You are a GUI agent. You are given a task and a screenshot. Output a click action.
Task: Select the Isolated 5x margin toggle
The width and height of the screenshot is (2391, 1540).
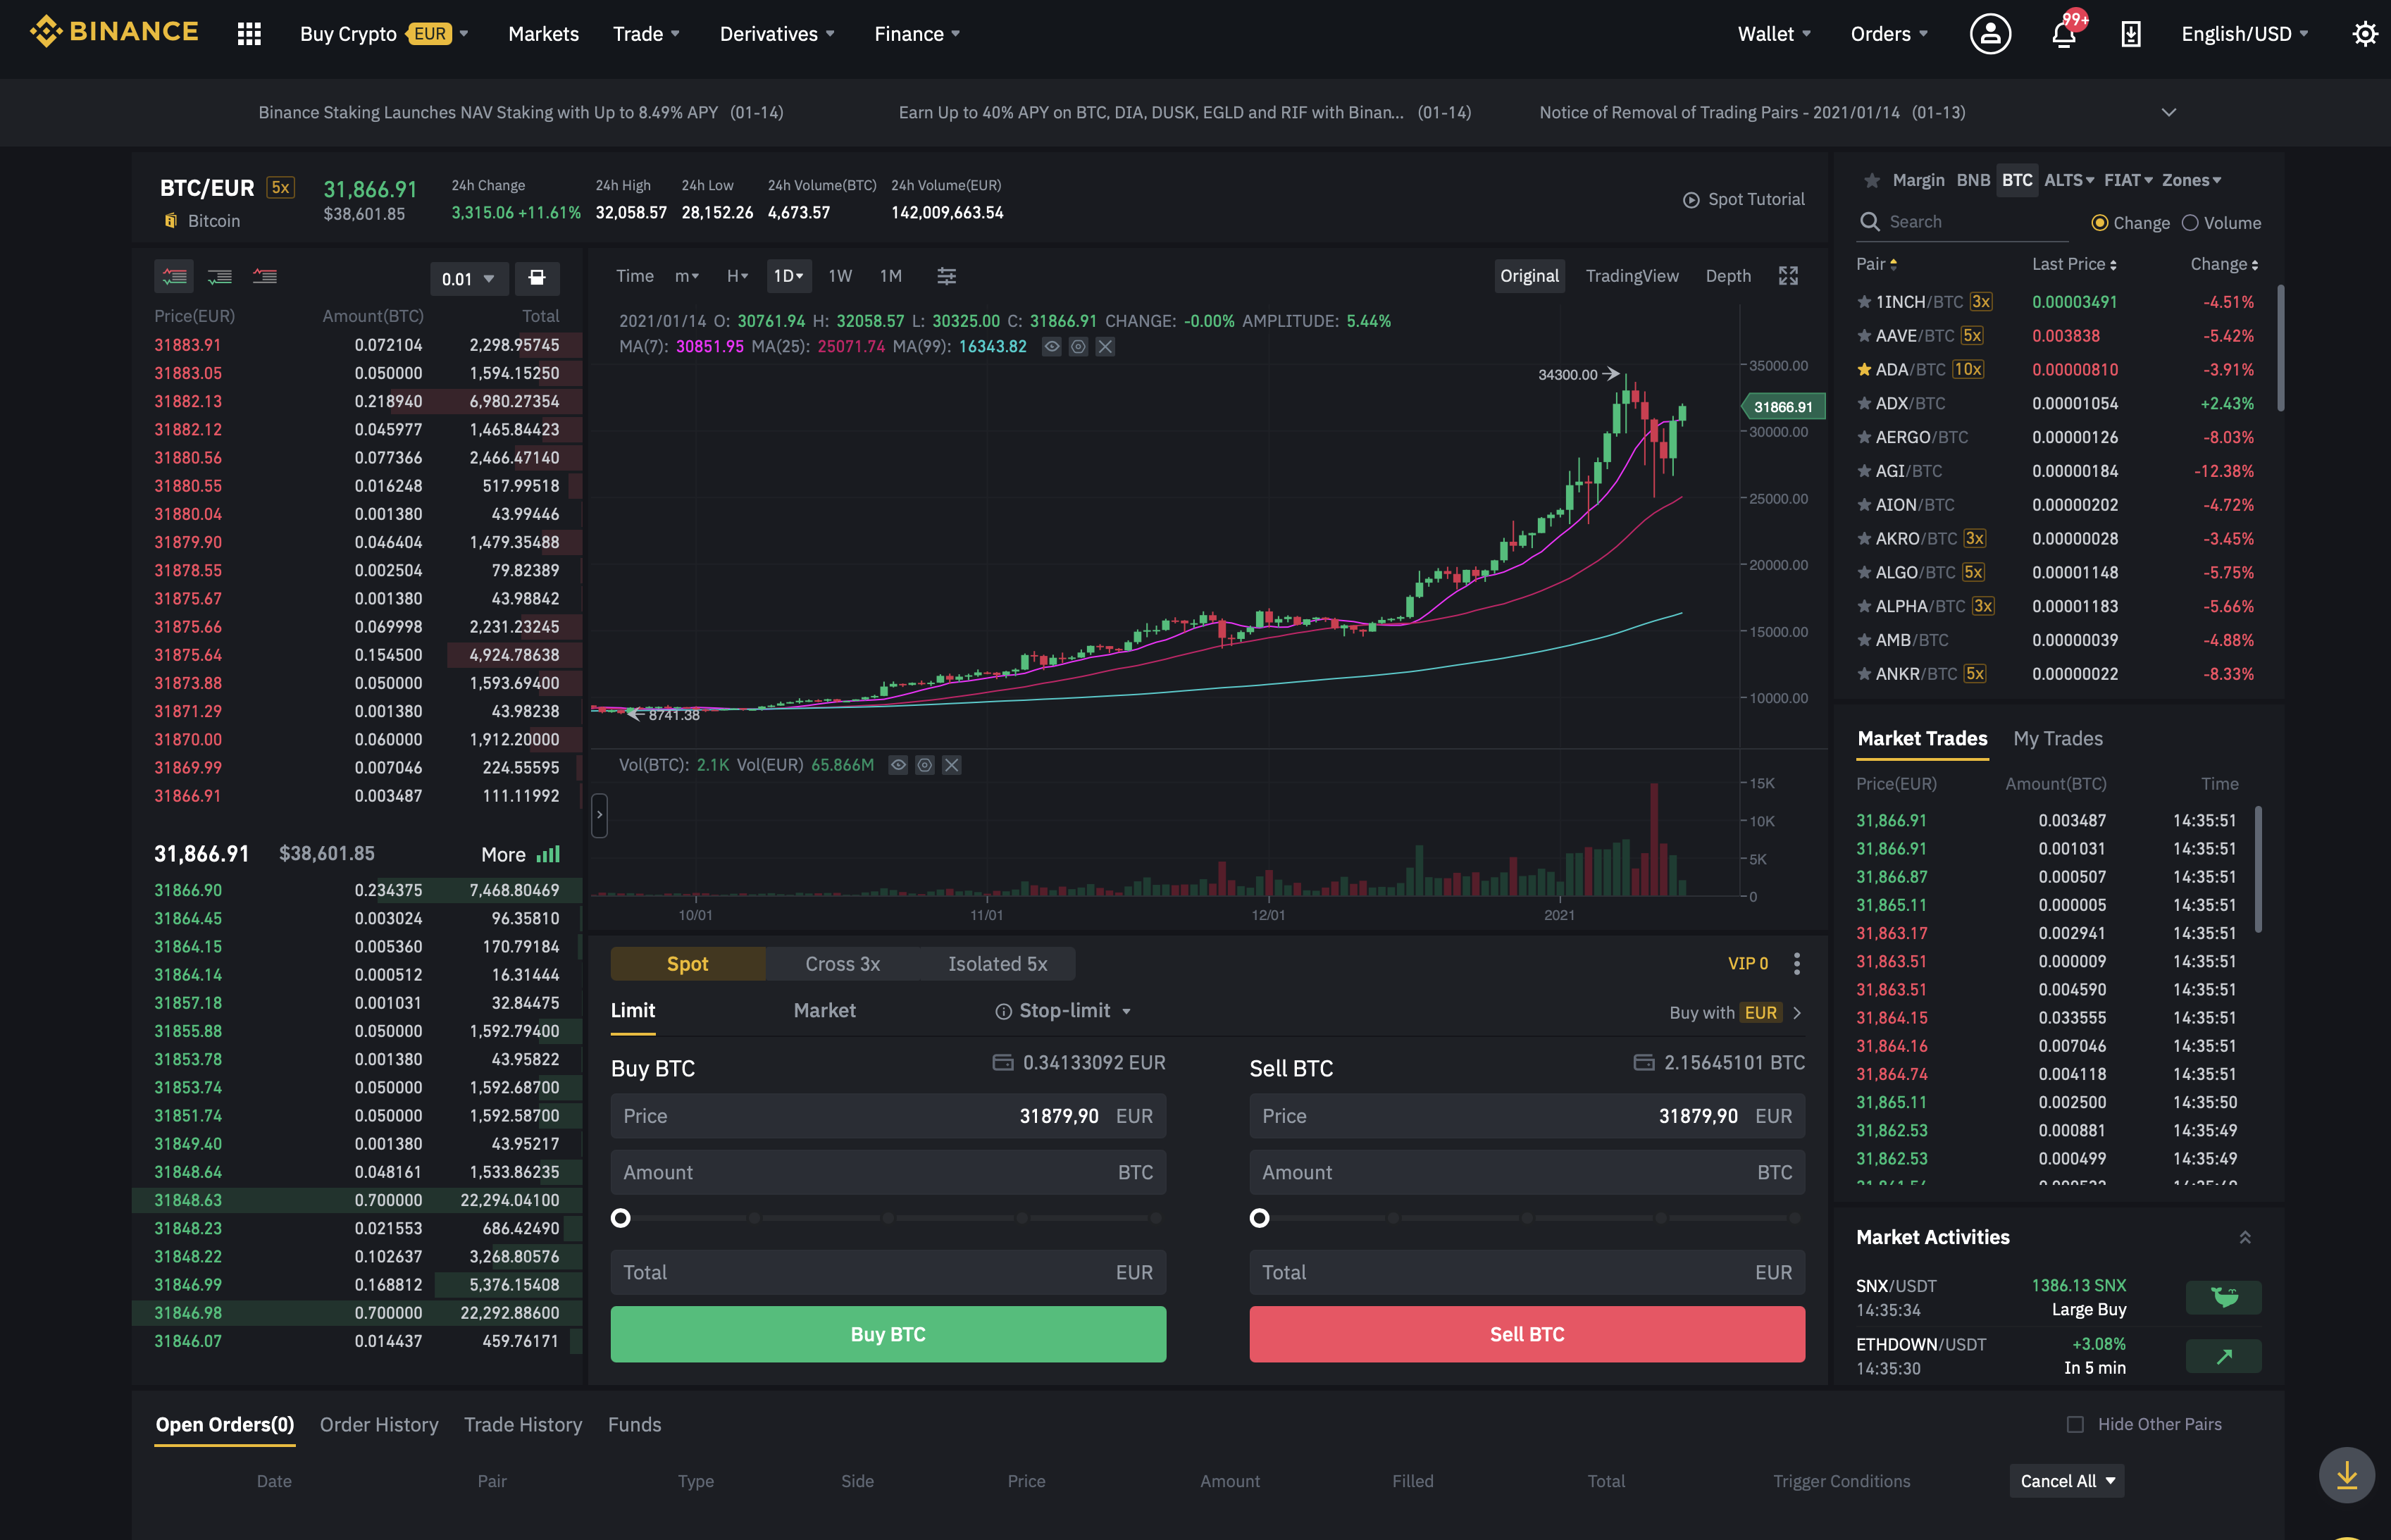click(997, 962)
